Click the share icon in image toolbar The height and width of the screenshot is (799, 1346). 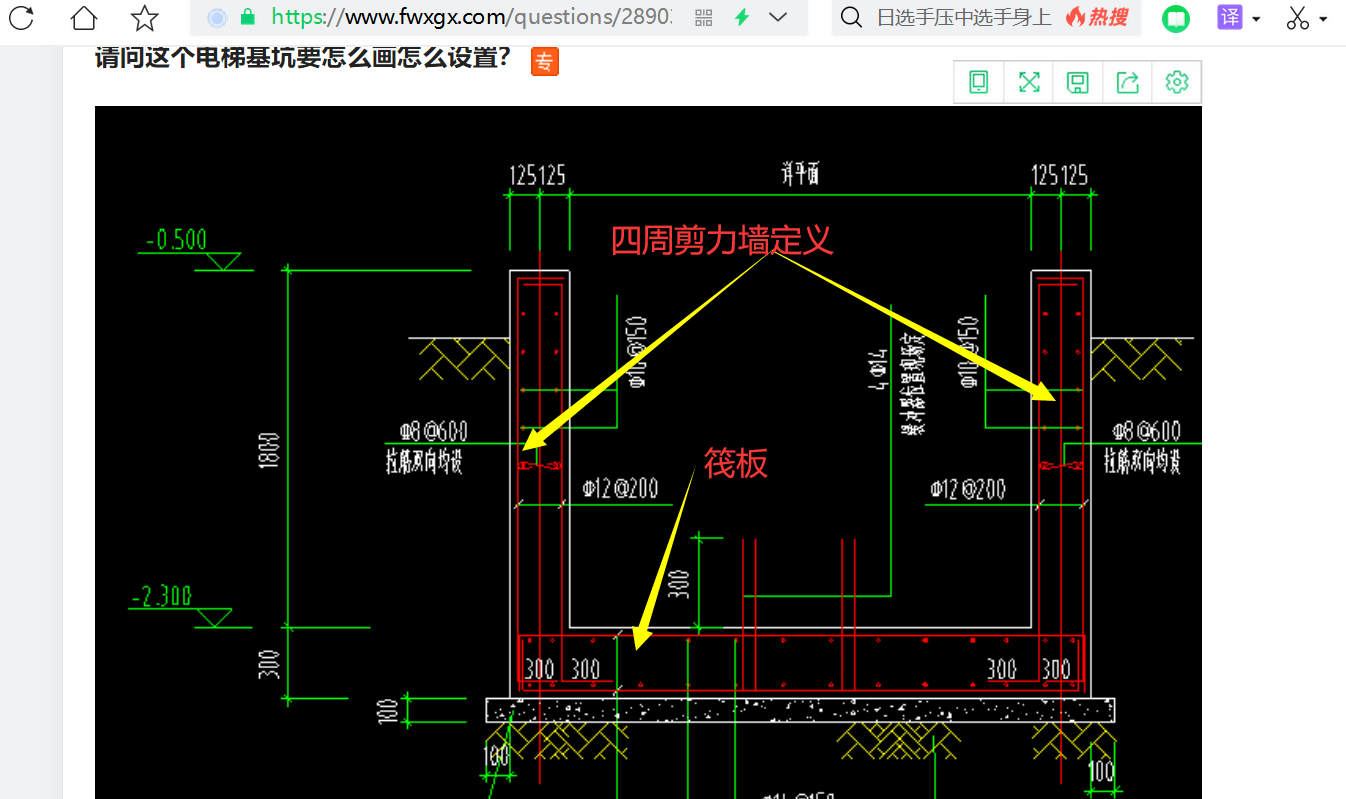pyautogui.click(x=1127, y=82)
